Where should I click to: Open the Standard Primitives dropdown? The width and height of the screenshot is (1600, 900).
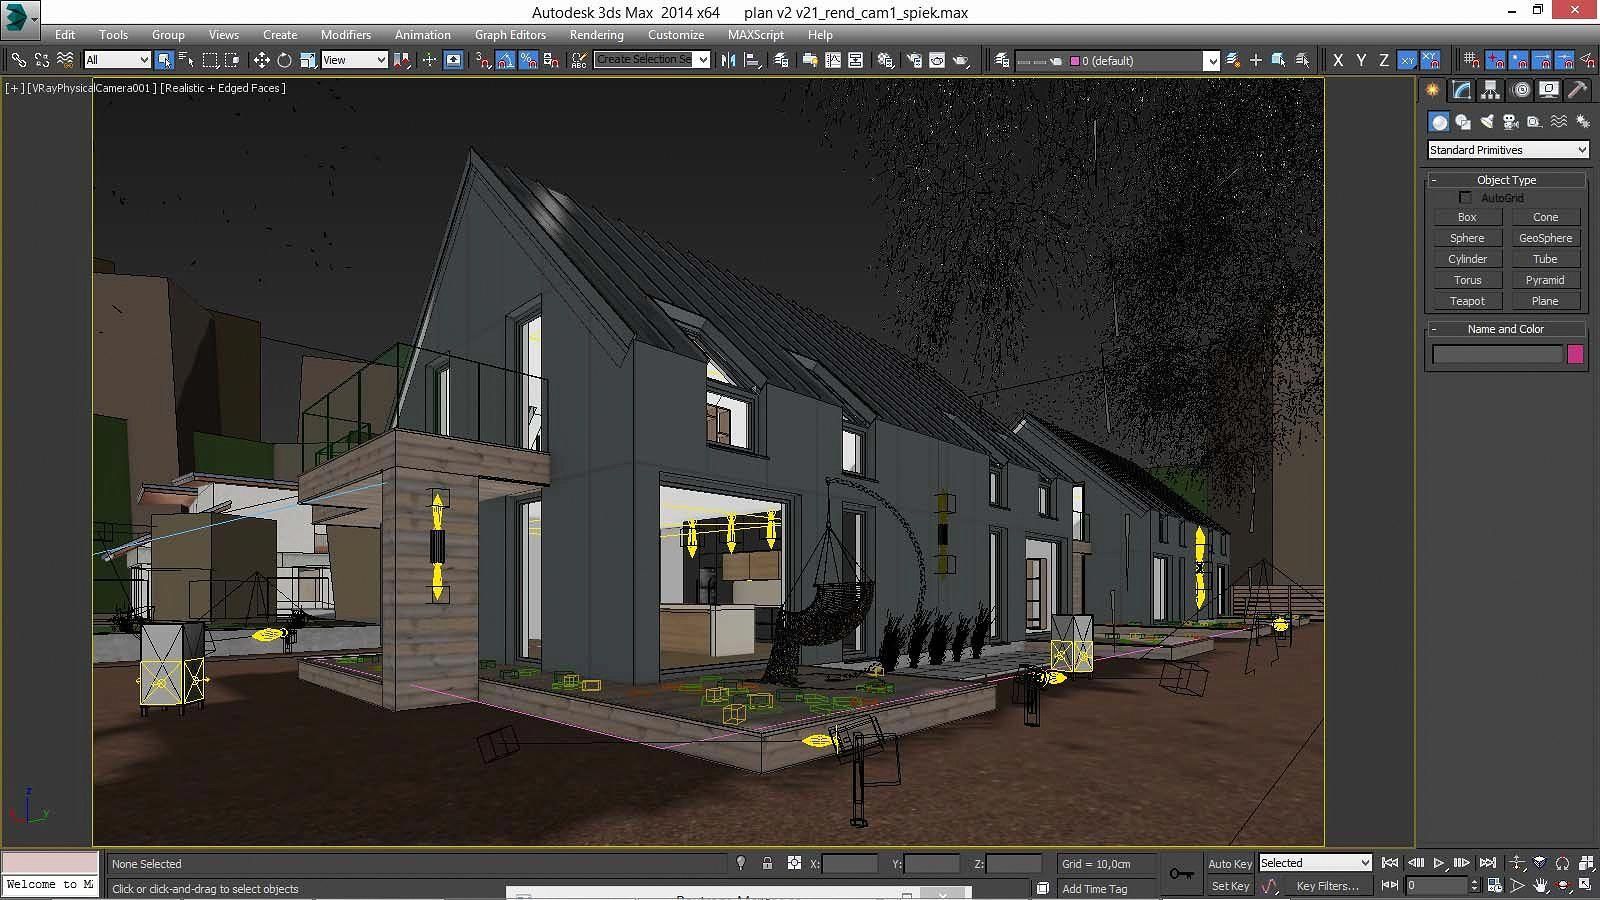(x=1508, y=150)
